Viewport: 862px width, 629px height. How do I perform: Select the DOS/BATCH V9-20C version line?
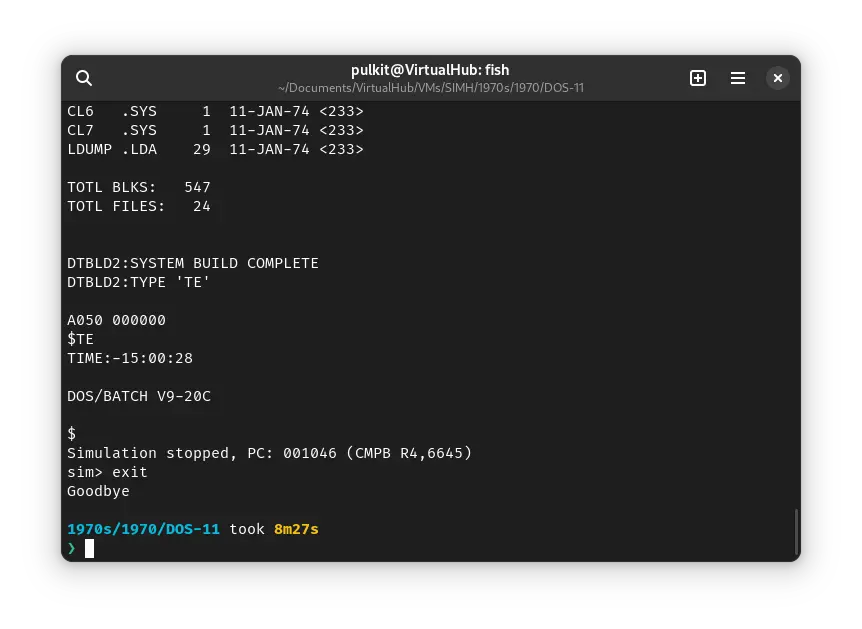(138, 396)
